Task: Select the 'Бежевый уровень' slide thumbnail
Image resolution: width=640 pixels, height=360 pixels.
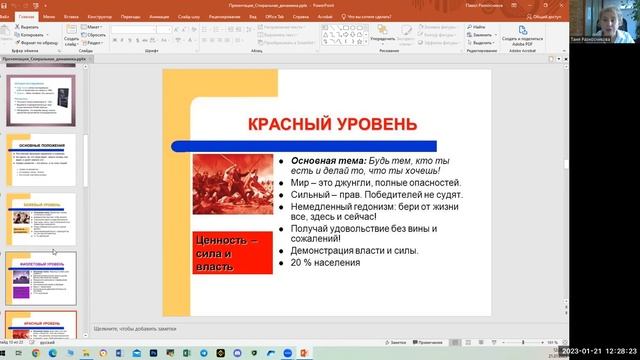Action: pos(41,219)
